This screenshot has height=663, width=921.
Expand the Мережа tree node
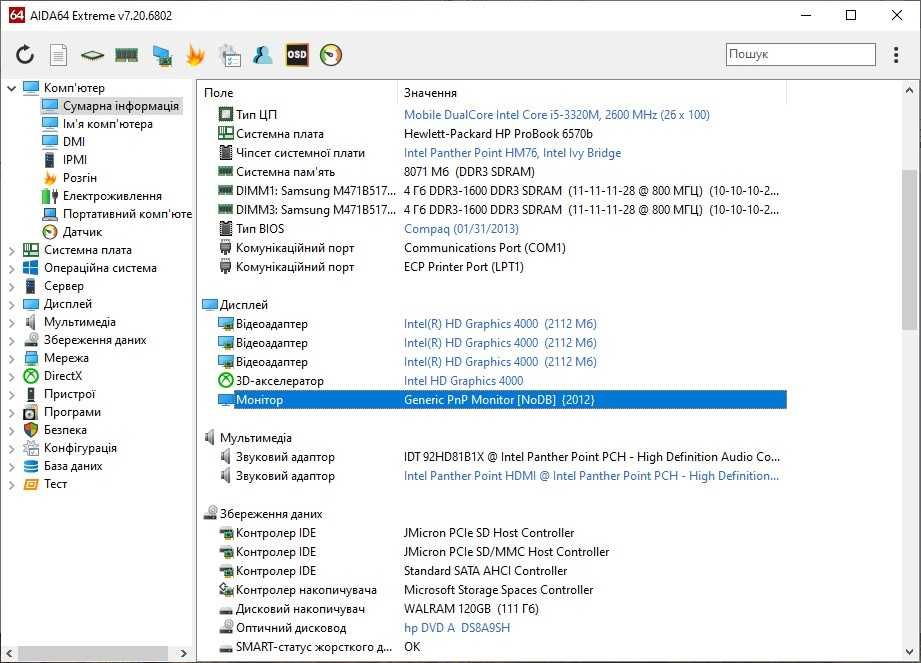(11, 359)
